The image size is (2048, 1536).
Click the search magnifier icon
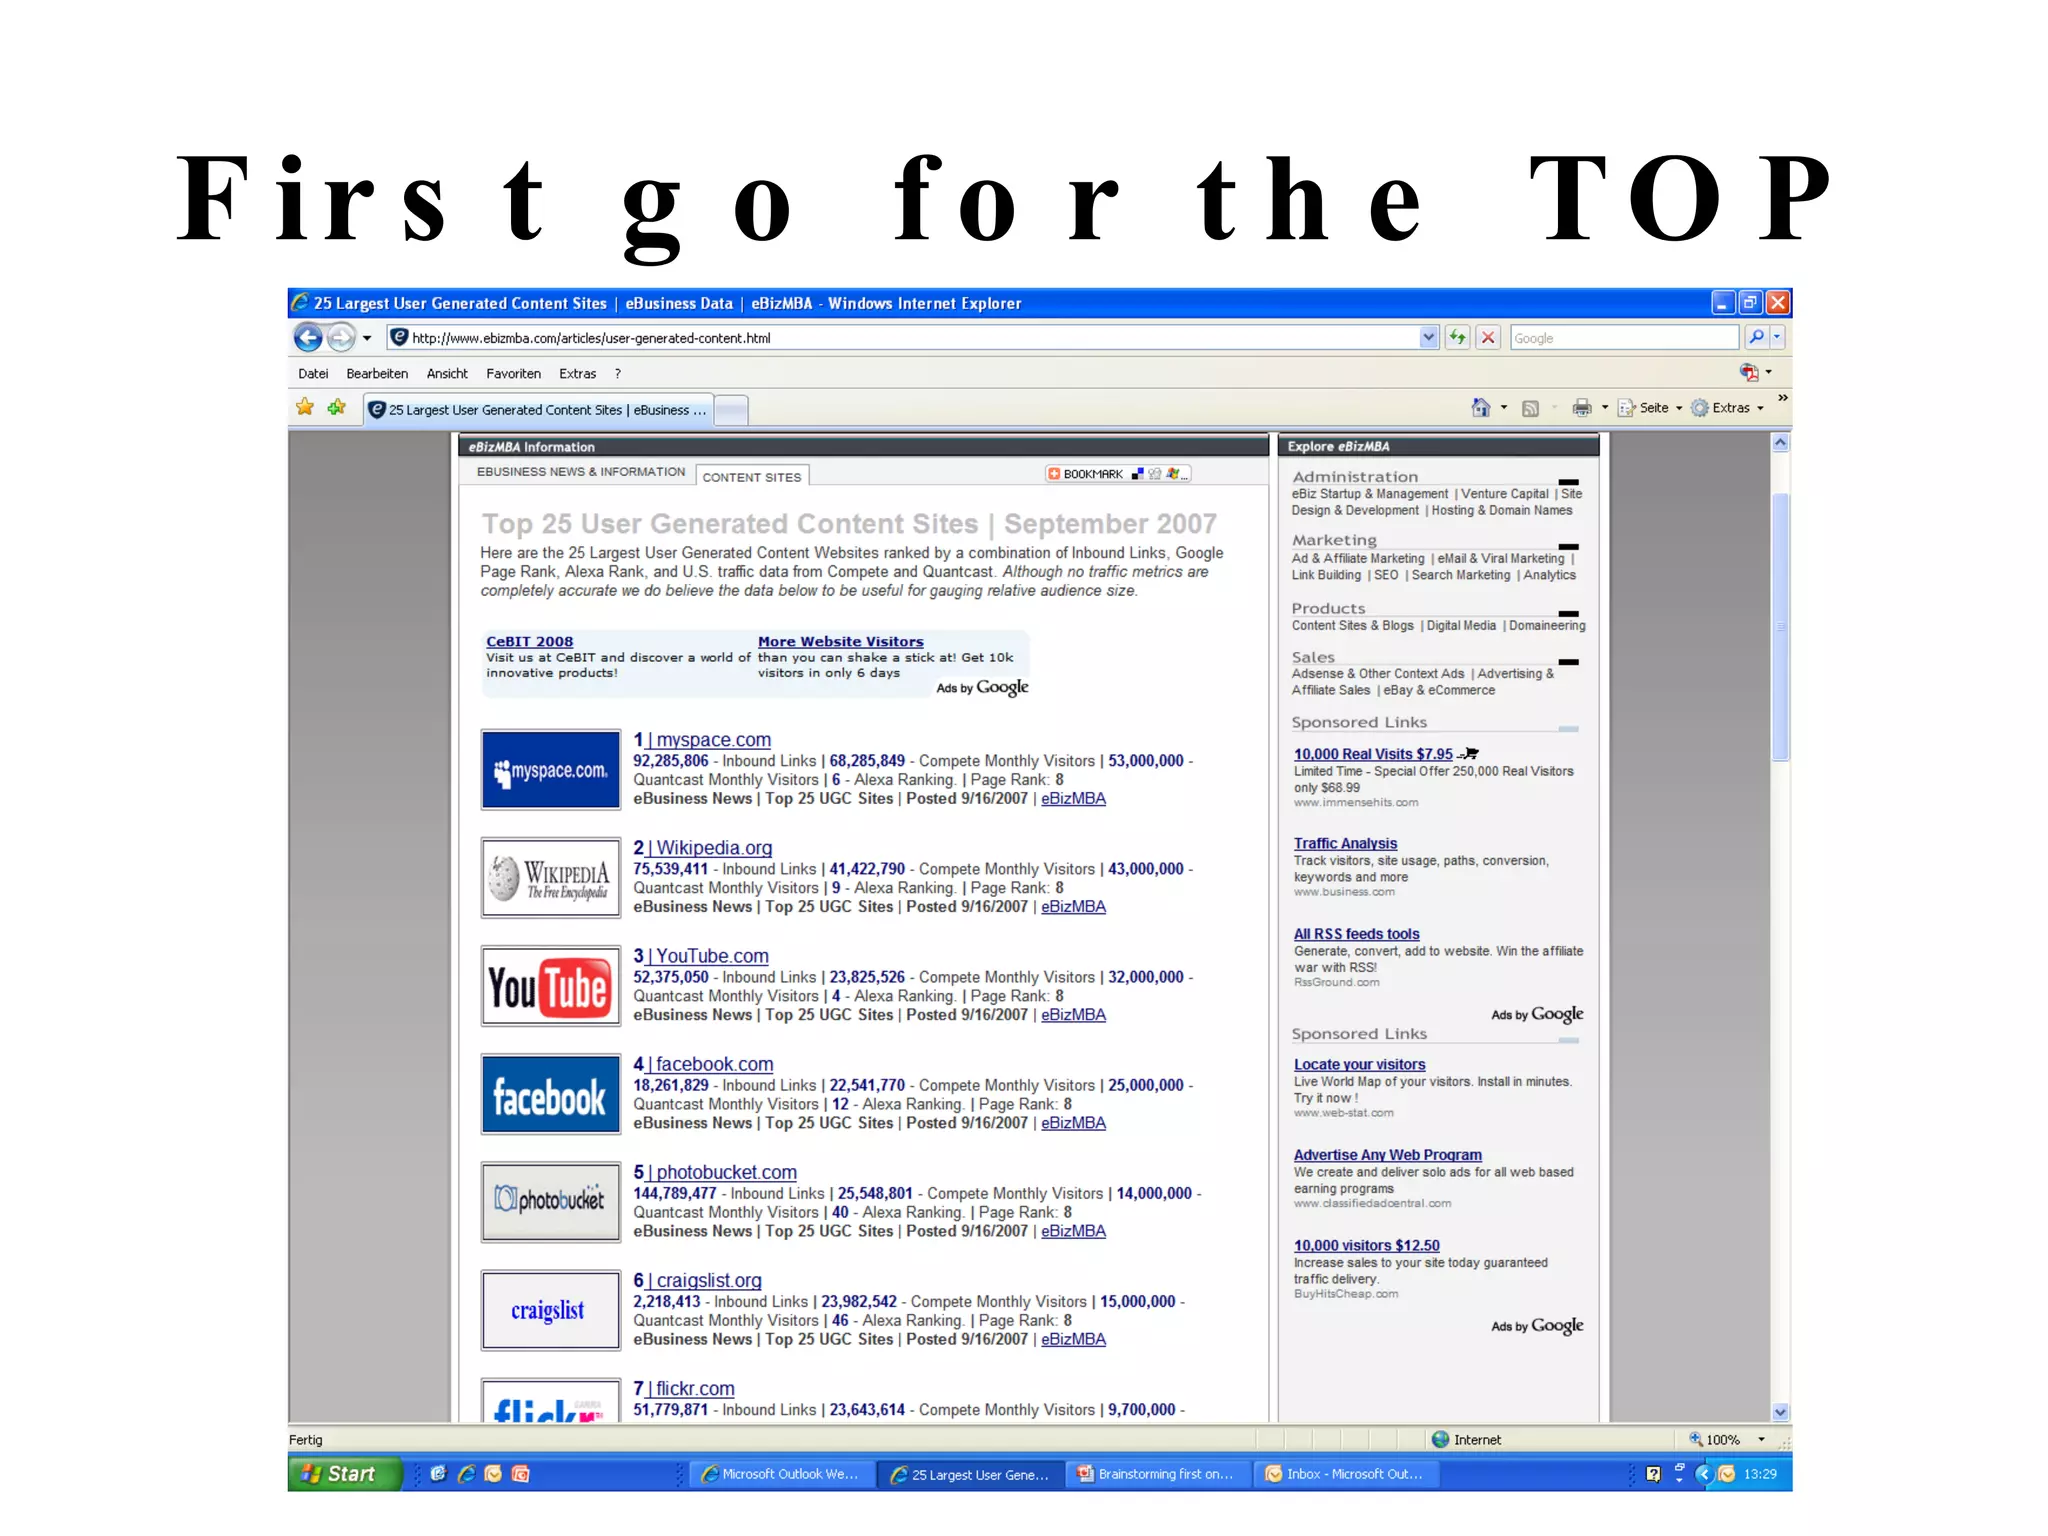click(1756, 338)
